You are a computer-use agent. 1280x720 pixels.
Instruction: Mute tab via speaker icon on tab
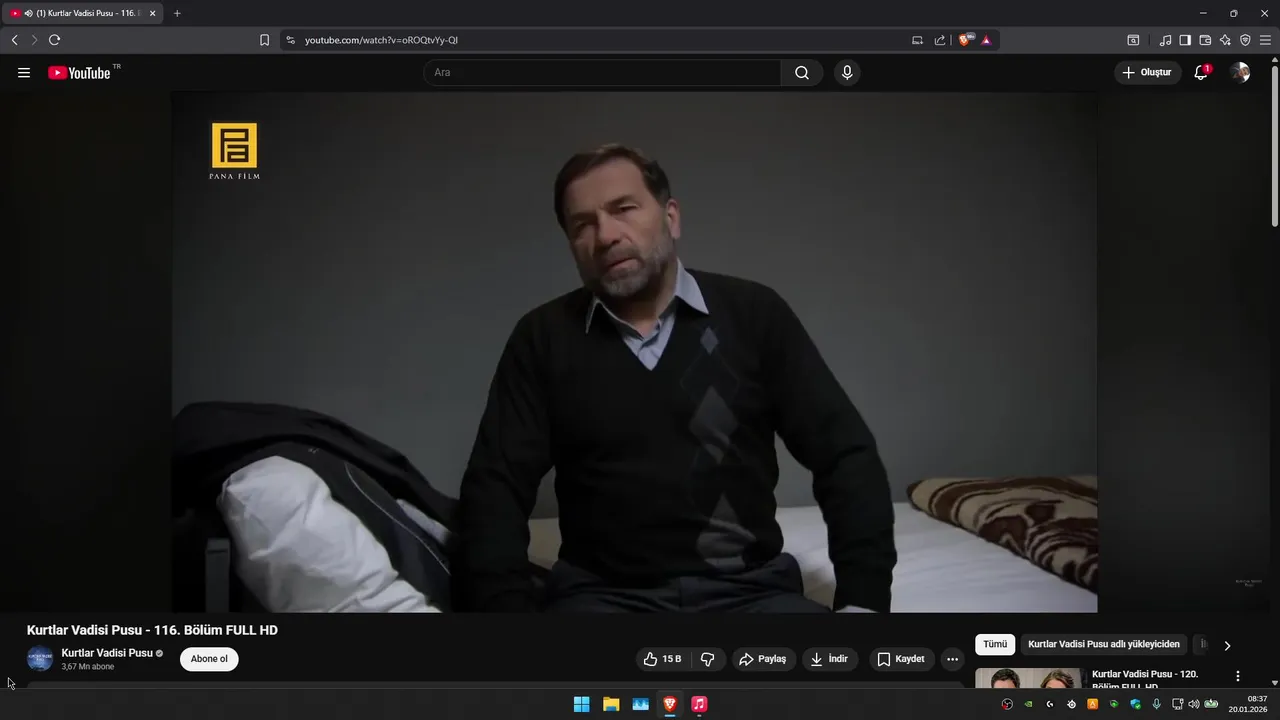click(27, 13)
